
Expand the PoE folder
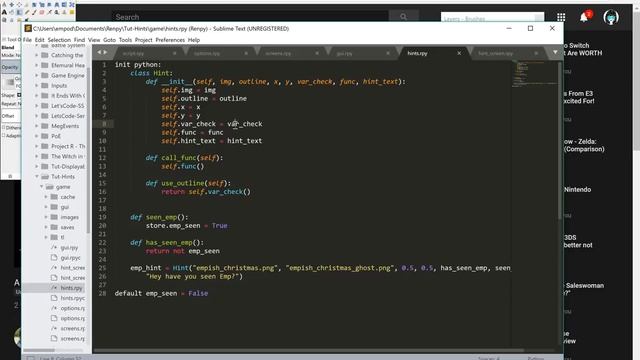click(x=37, y=136)
